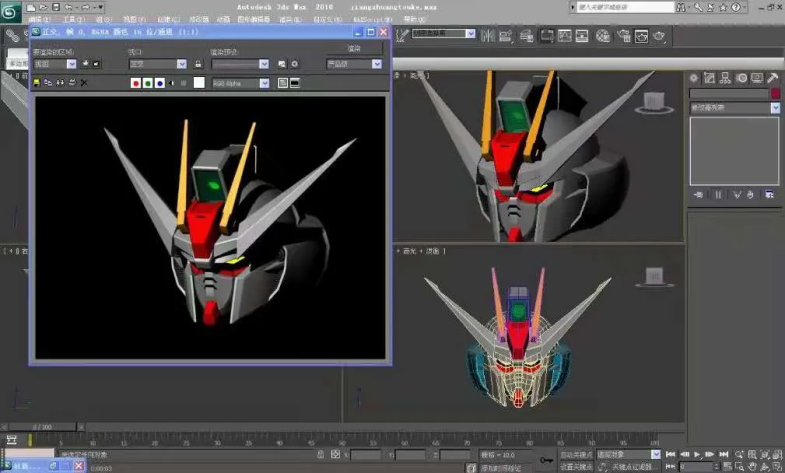Click the object color swatch in command panel
Image resolution: width=785 pixels, height=473 pixels.
pos(775,94)
